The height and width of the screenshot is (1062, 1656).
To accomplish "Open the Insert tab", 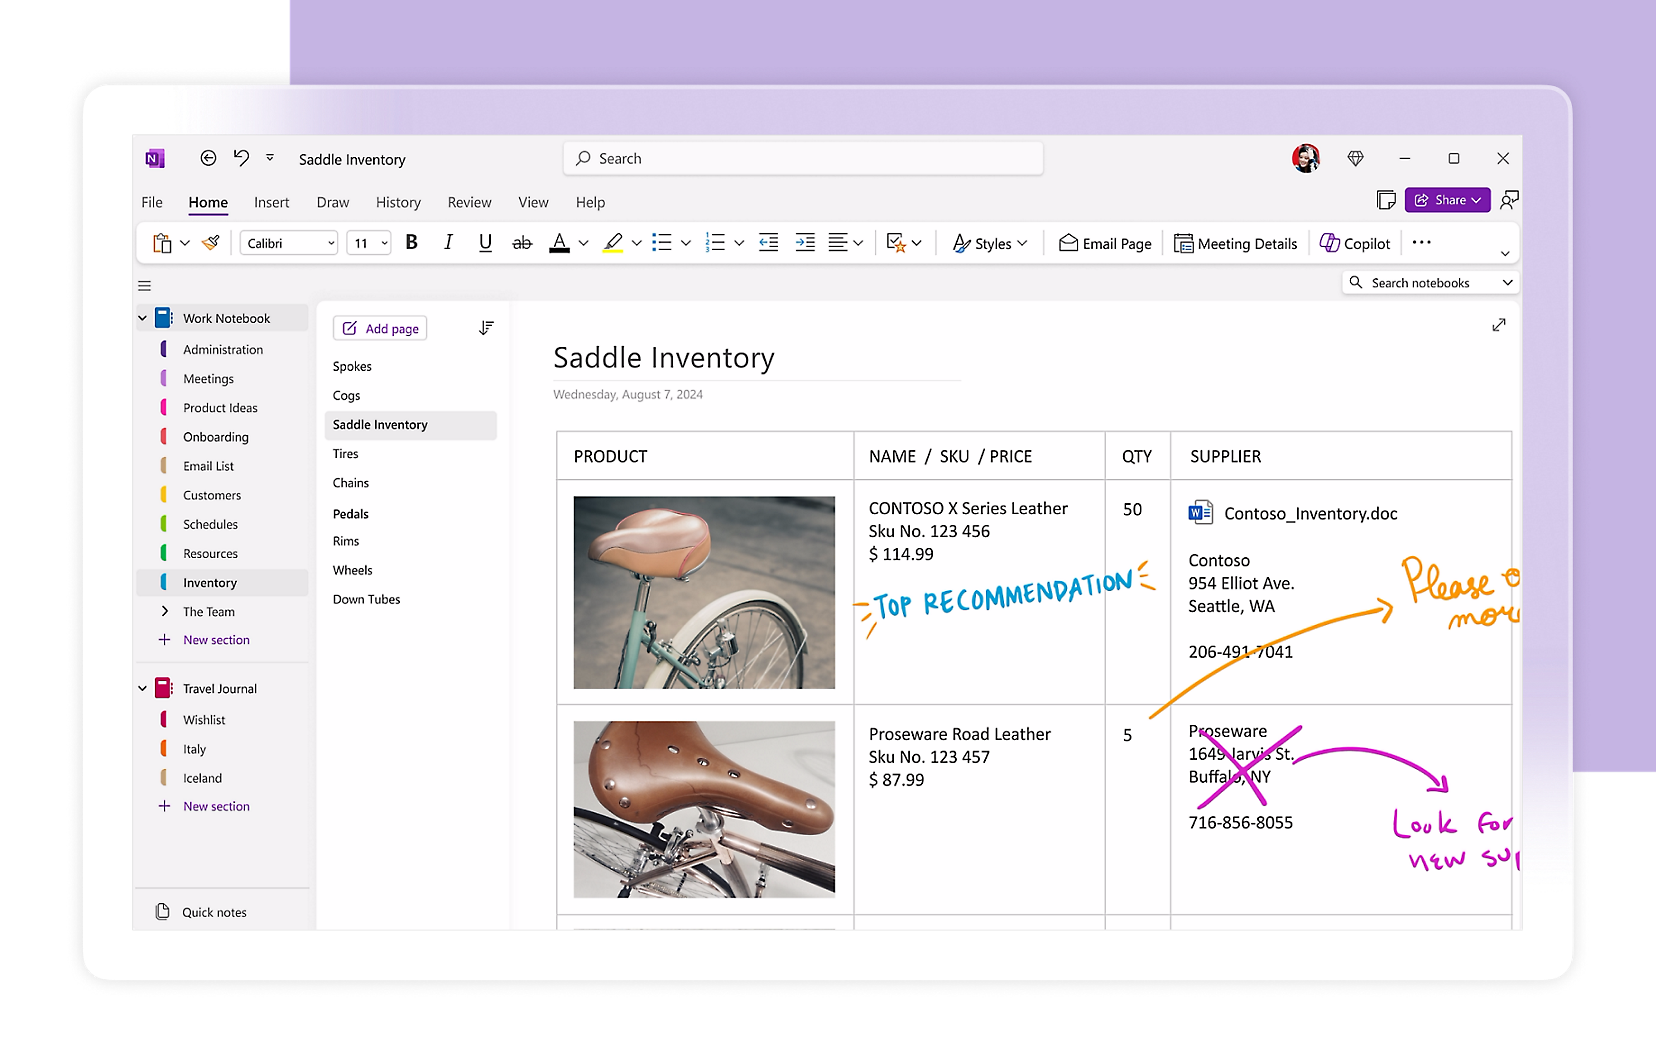I will (x=271, y=202).
